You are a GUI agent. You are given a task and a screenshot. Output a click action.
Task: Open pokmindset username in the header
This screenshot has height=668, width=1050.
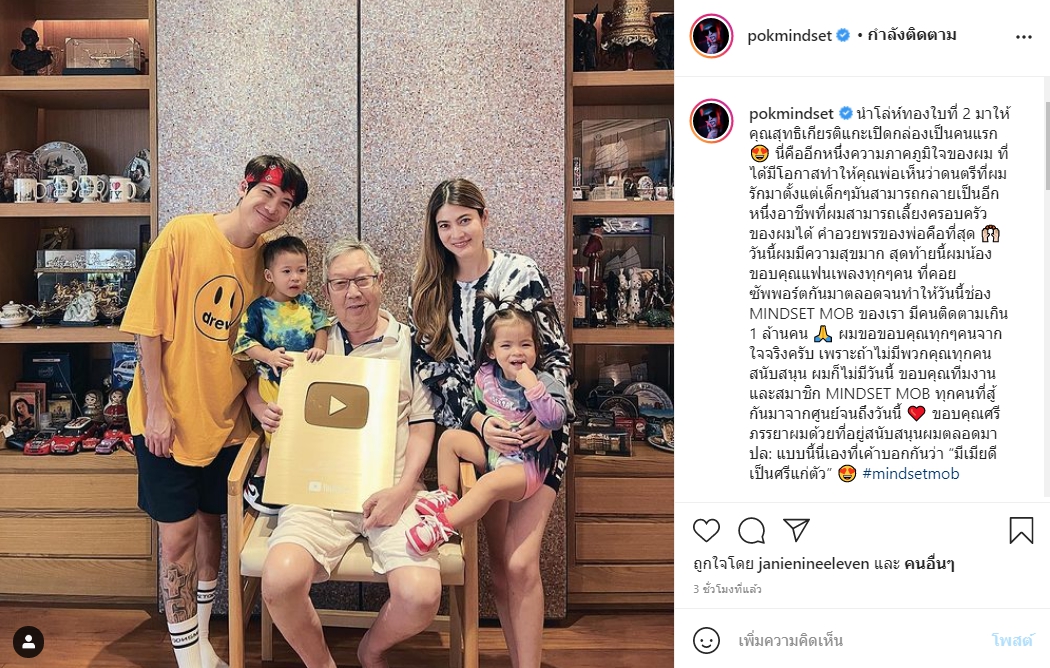coord(789,35)
